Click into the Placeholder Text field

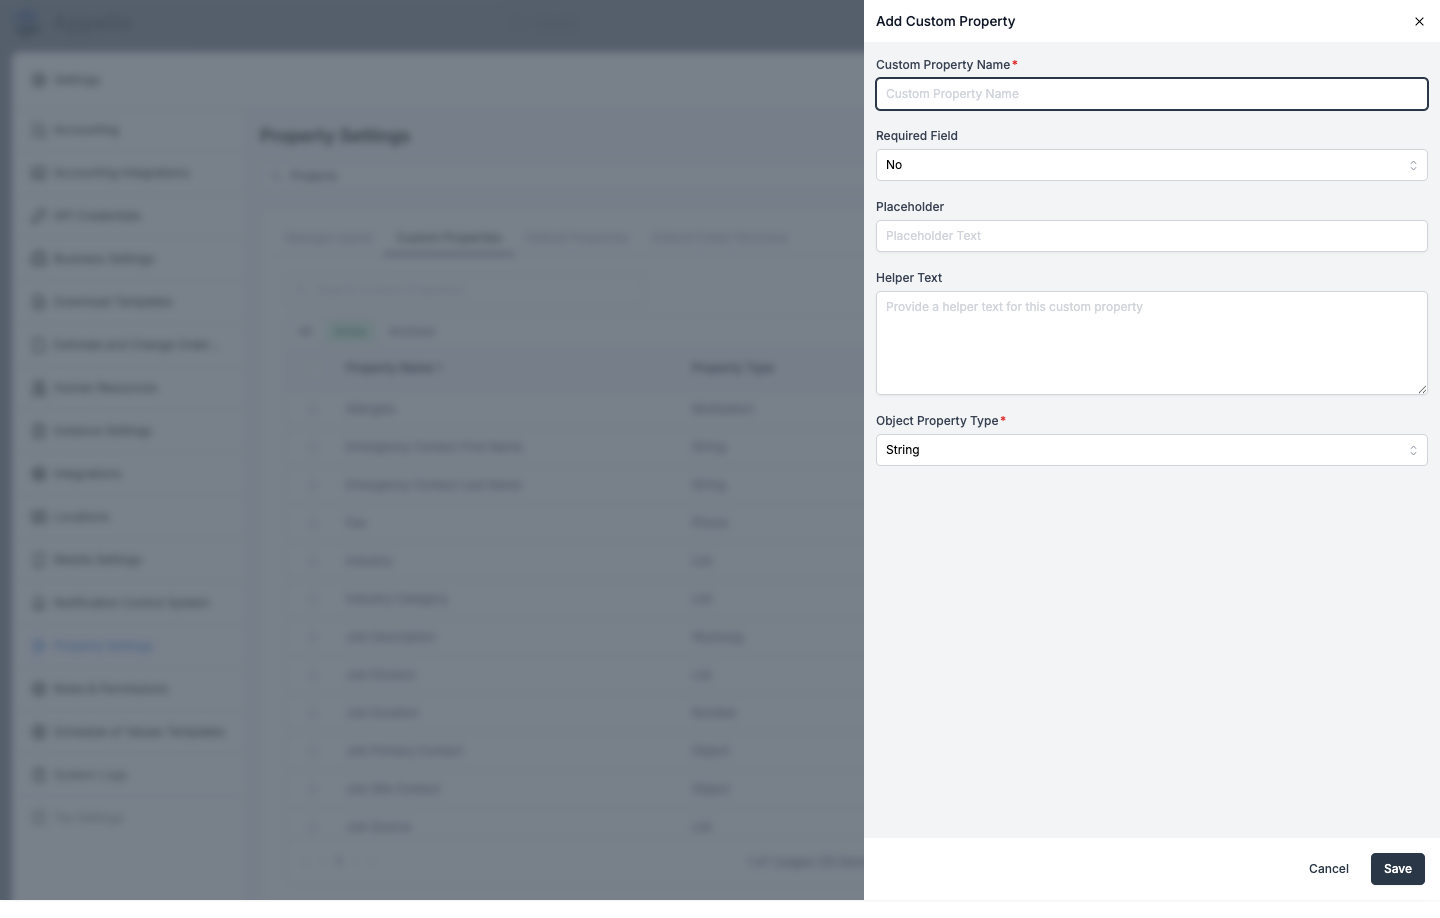pos(1151,236)
